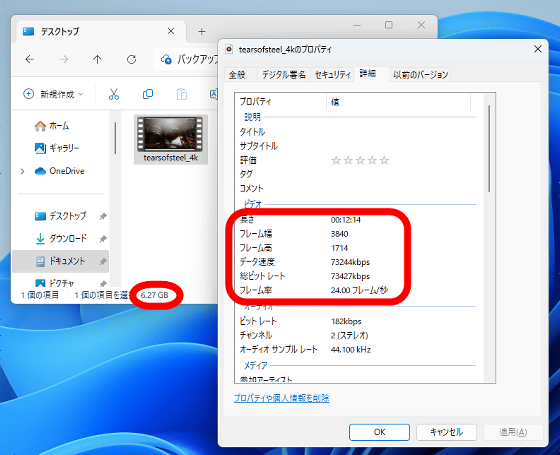Go back with the left arrow
This screenshot has width=560, height=455.
[30, 59]
